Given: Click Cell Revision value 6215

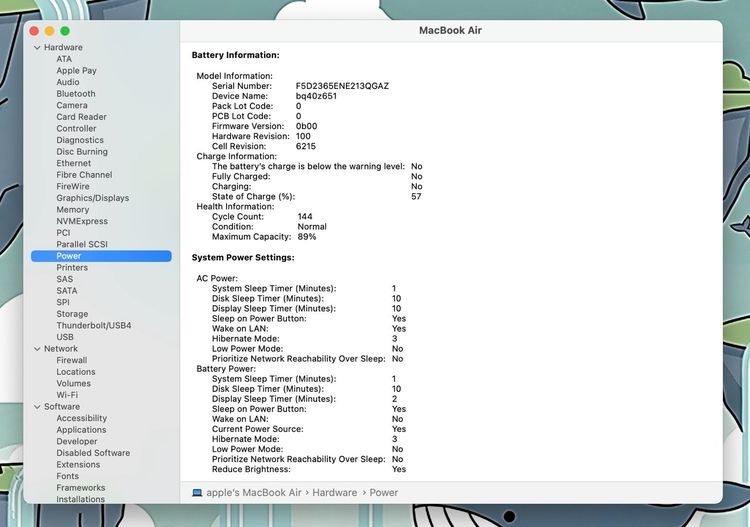Looking at the screenshot, I should (x=306, y=146).
